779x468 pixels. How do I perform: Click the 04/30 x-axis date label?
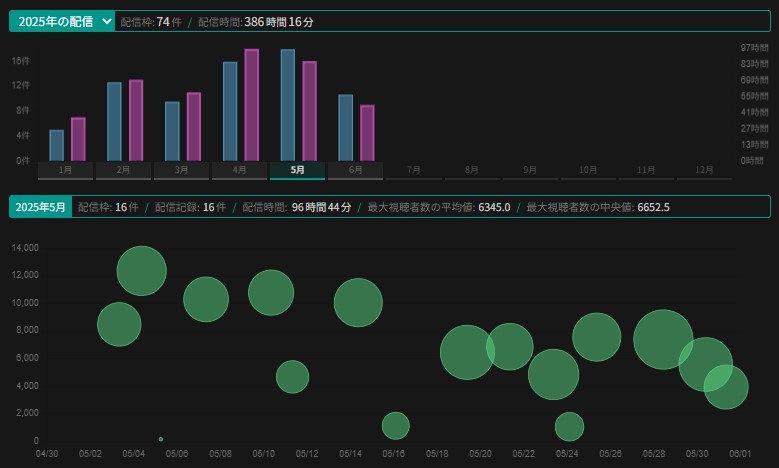pyautogui.click(x=47, y=454)
